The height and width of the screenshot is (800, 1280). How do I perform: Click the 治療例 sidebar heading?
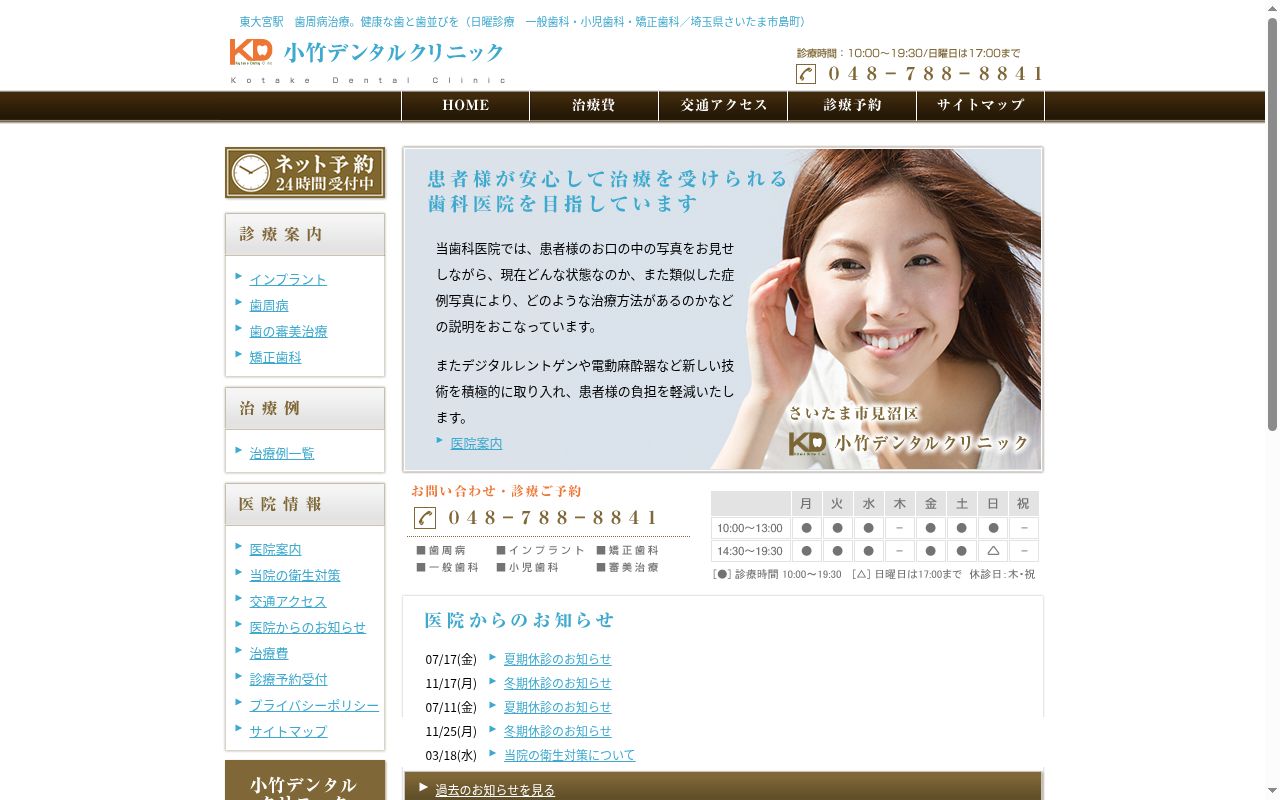305,408
